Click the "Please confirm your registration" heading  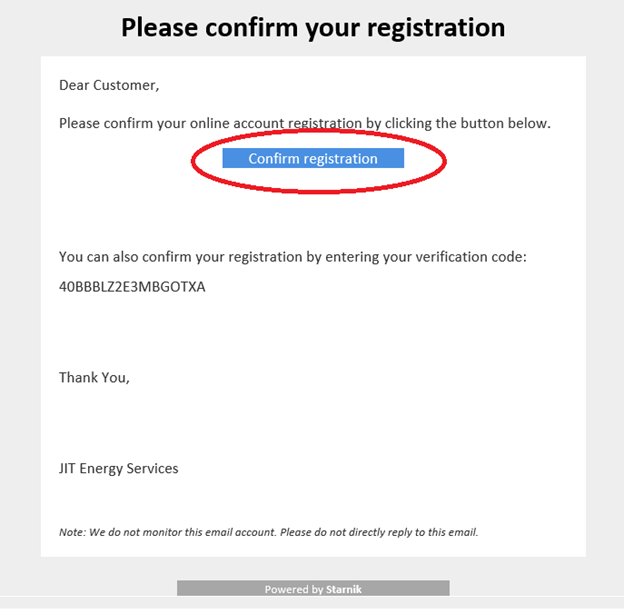[x=312, y=26]
